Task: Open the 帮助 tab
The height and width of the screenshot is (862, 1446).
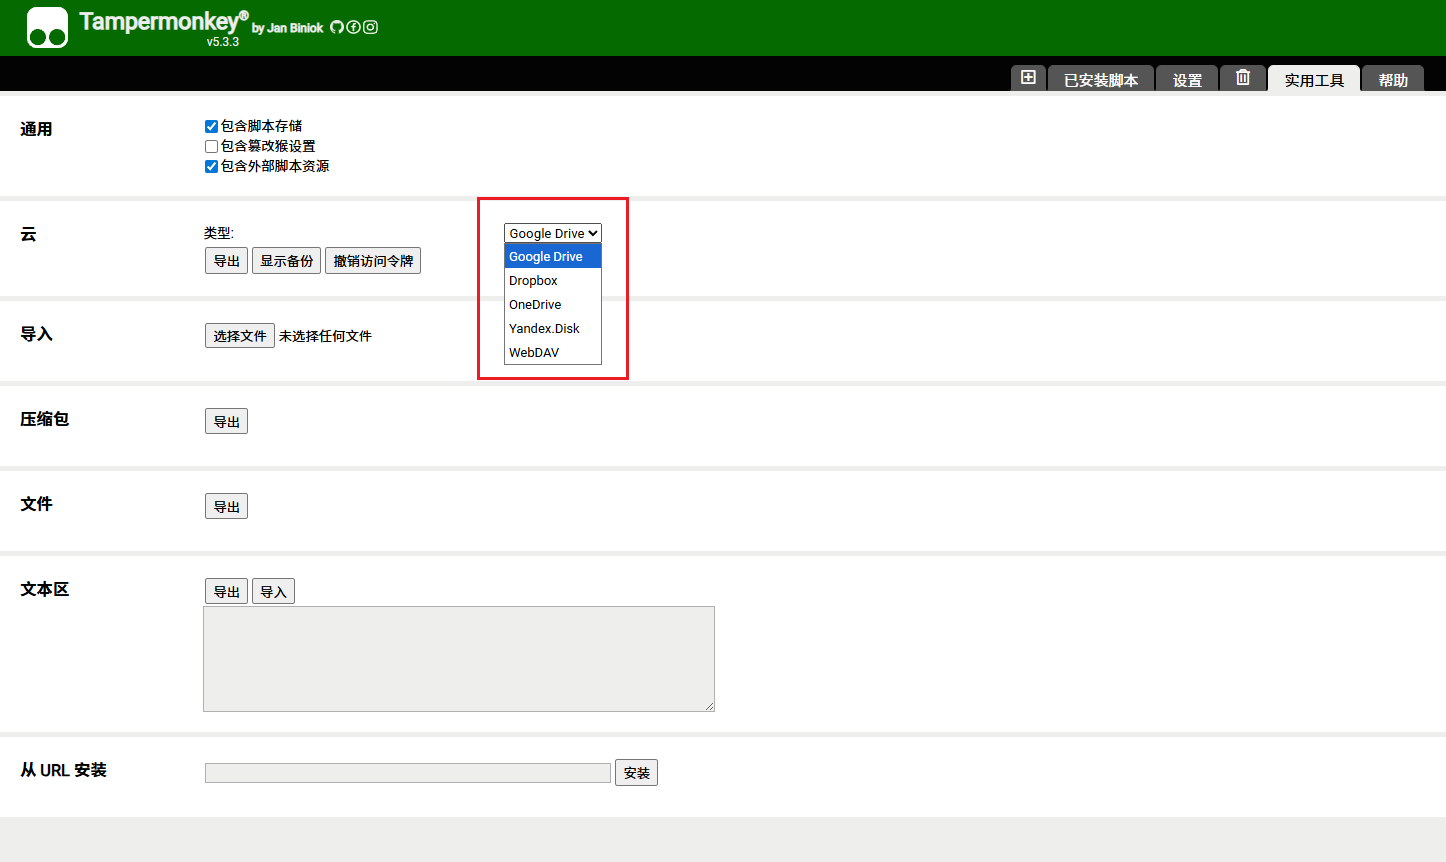Action: (1393, 80)
